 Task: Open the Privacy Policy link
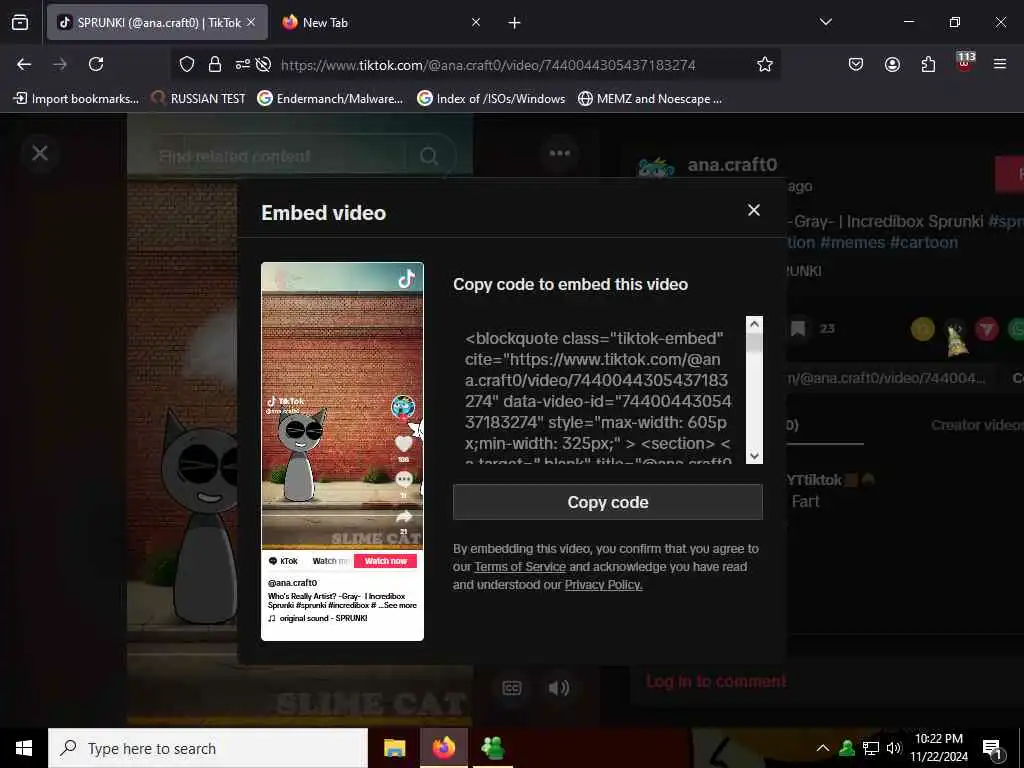point(603,585)
